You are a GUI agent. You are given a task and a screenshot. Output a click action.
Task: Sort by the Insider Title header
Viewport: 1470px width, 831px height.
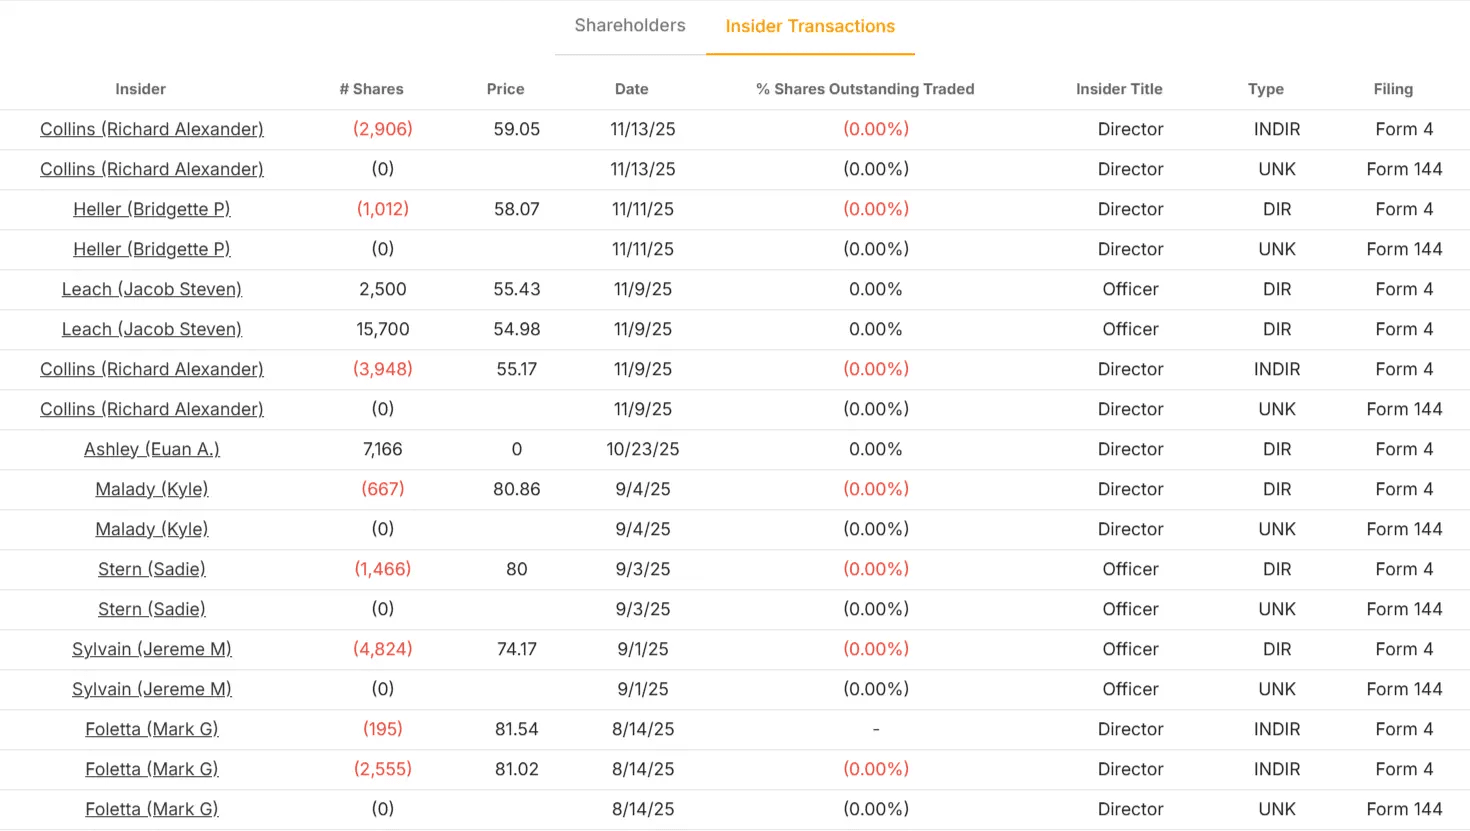(x=1119, y=89)
